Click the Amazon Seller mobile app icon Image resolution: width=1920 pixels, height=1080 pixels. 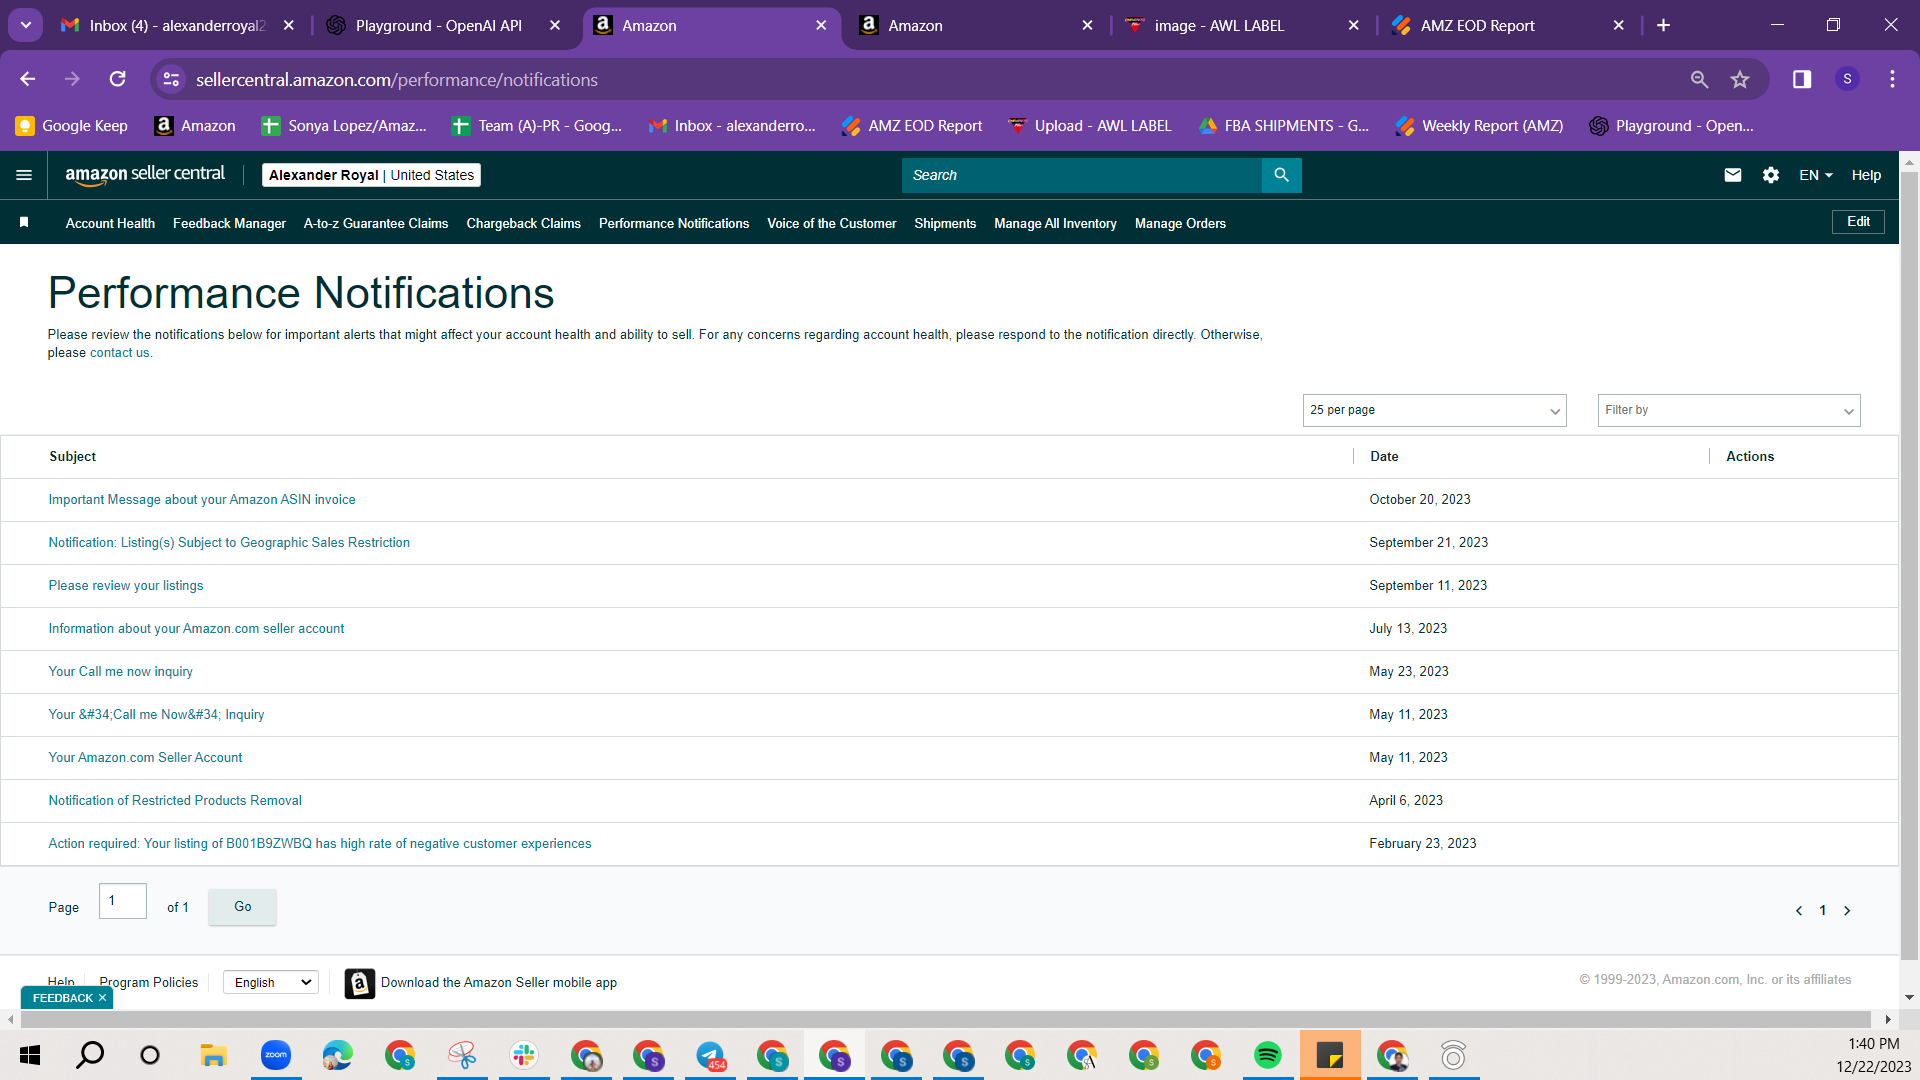[x=360, y=983]
